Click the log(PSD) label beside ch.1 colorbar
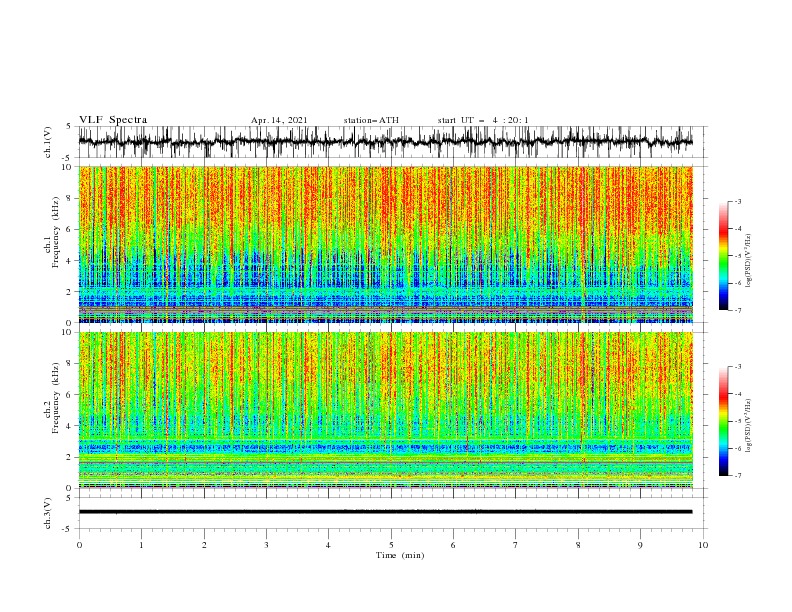 (x=748, y=261)
